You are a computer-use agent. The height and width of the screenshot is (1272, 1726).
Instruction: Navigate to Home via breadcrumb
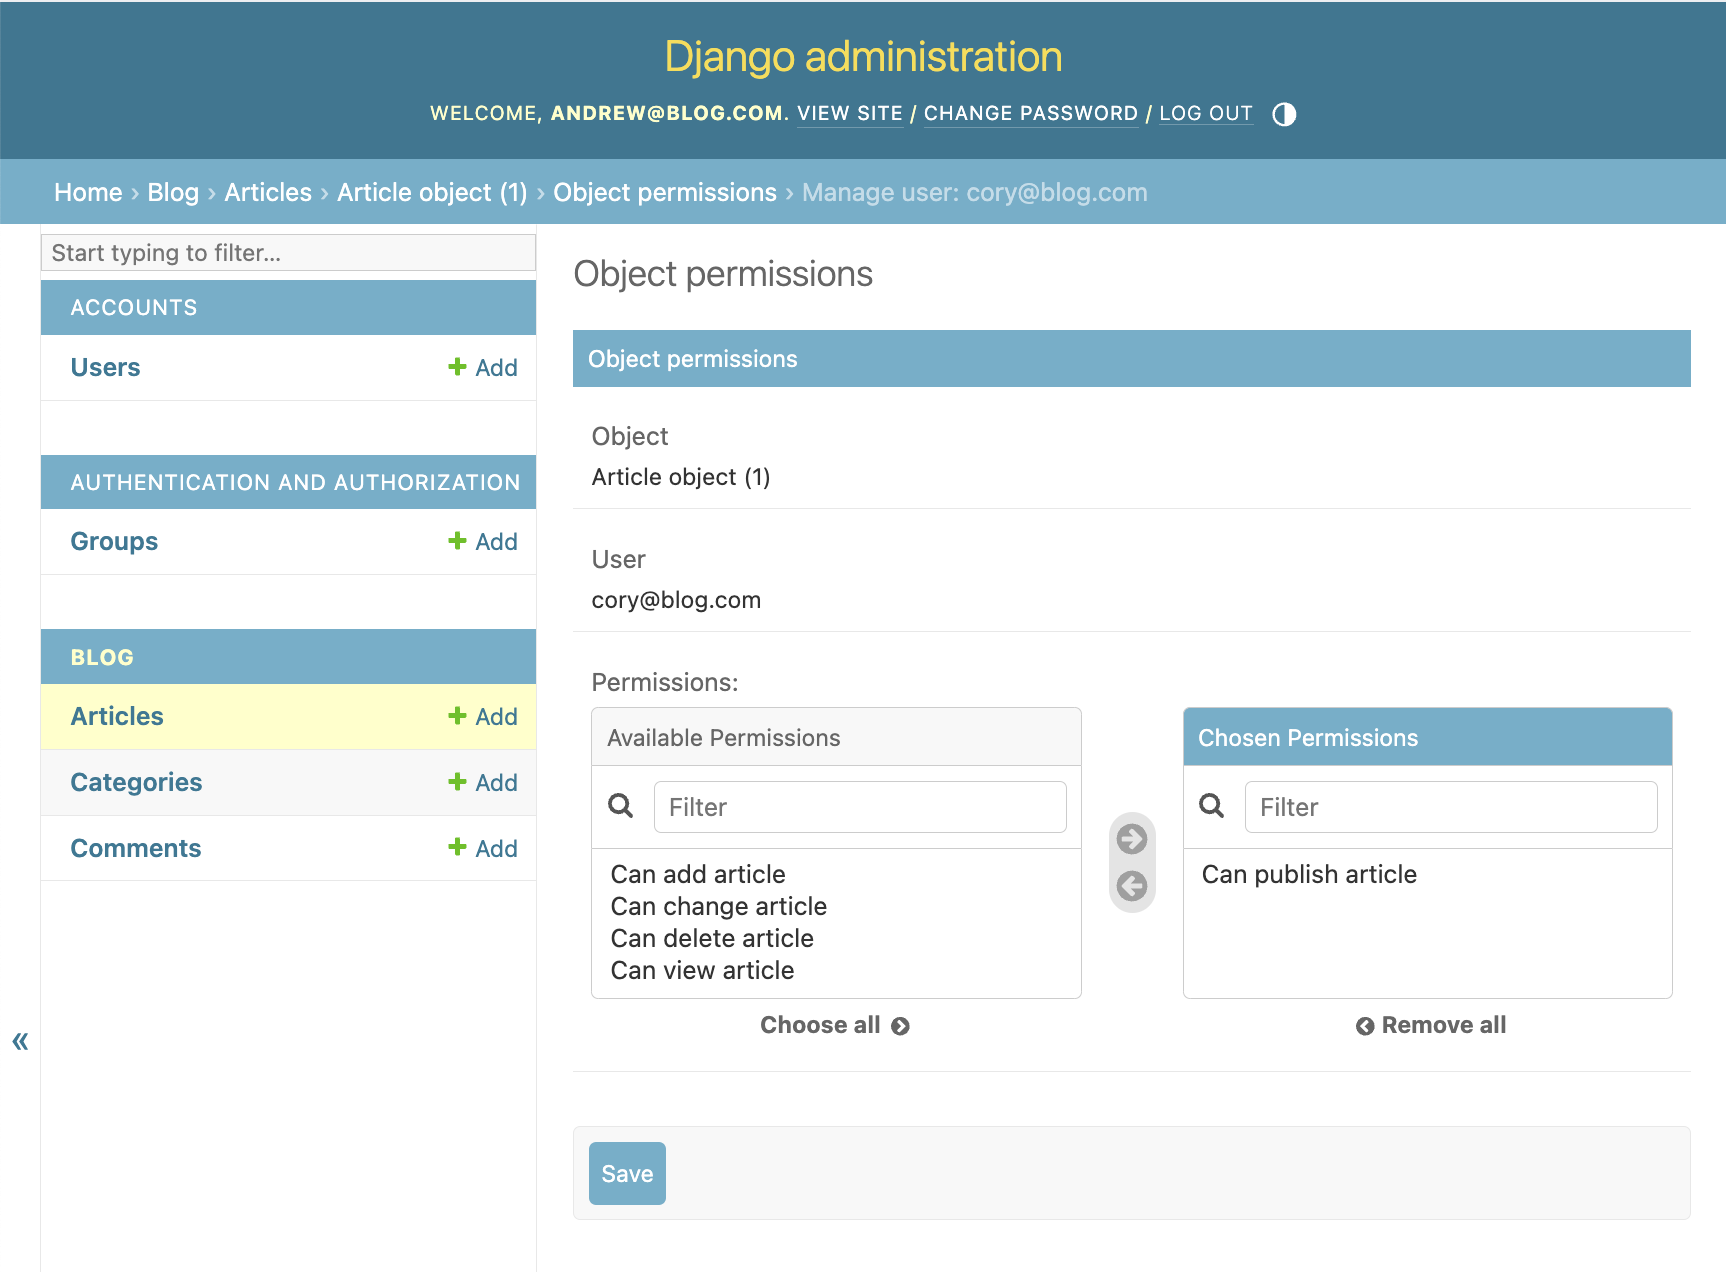click(x=88, y=192)
